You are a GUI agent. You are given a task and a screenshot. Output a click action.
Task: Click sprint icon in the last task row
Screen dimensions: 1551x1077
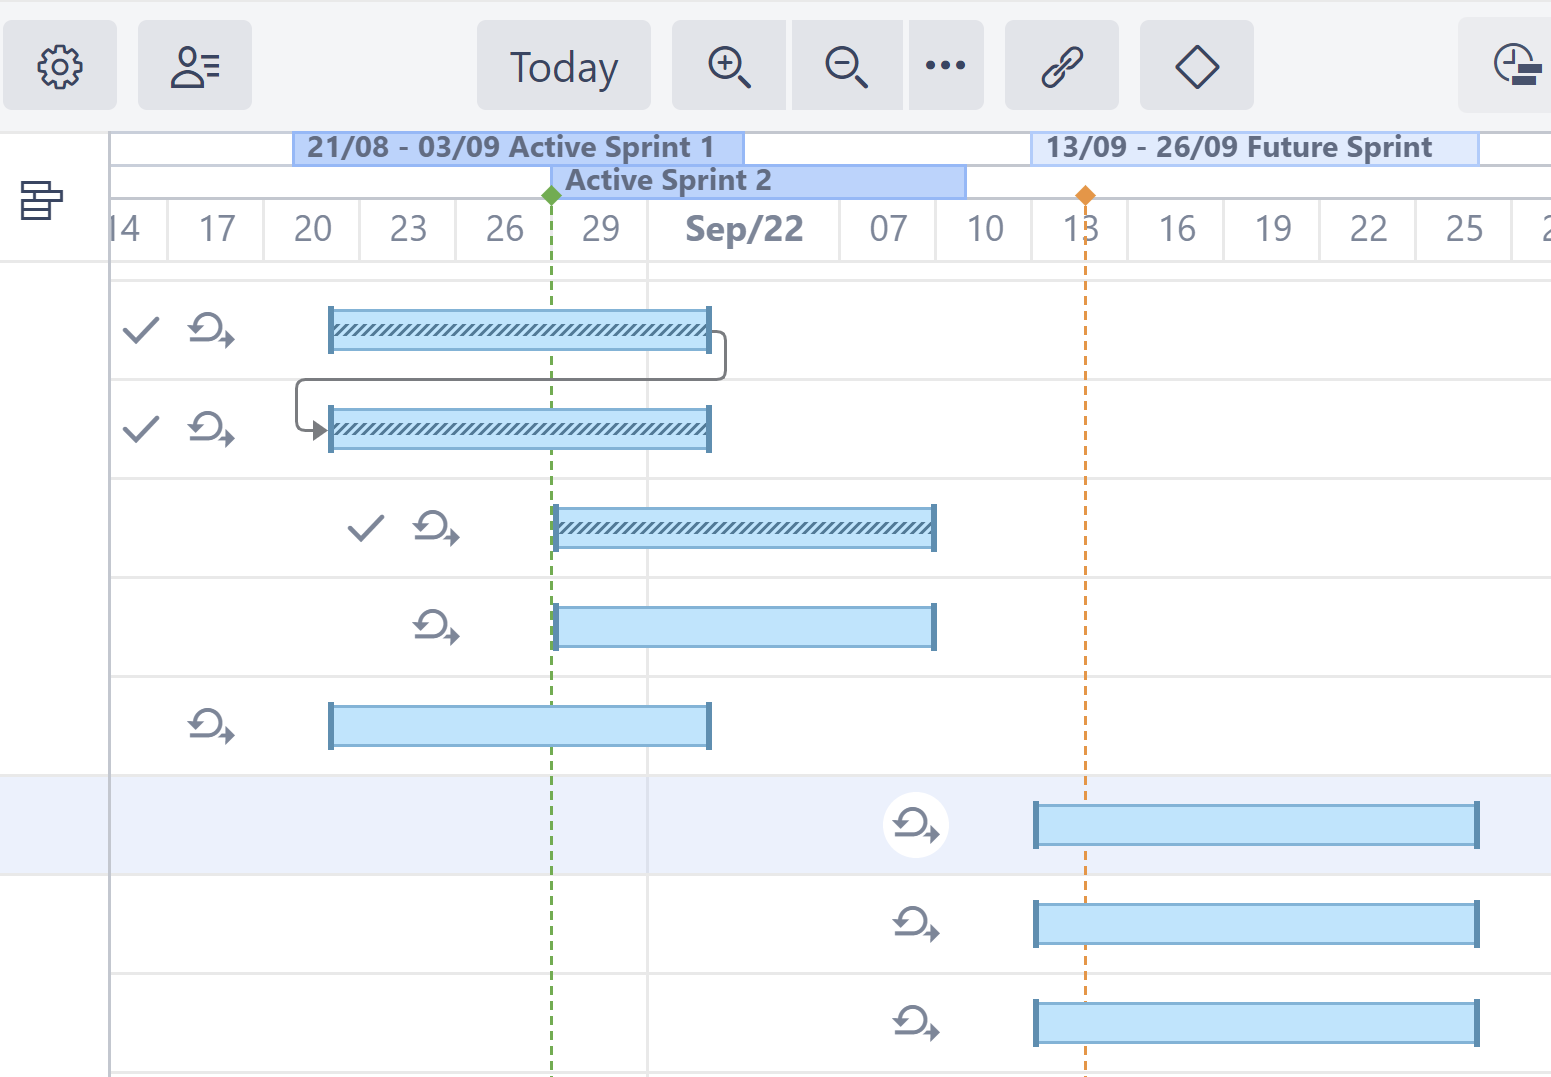click(915, 1023)
